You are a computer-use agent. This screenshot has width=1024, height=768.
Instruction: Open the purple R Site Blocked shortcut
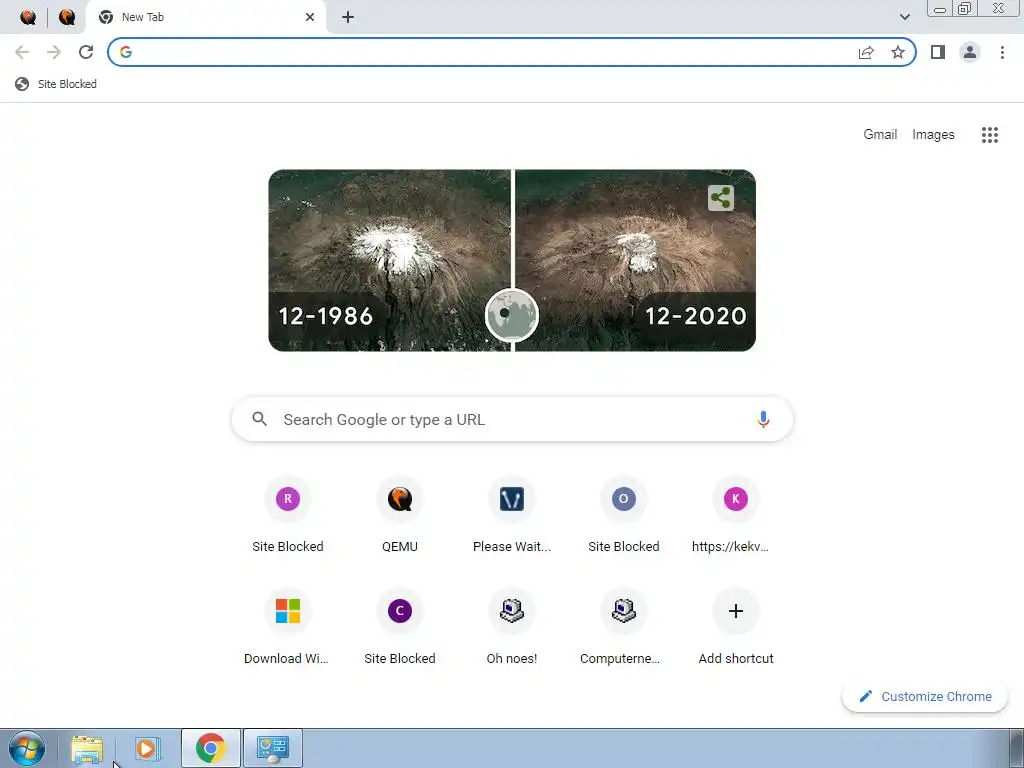(x=288, y=516)
